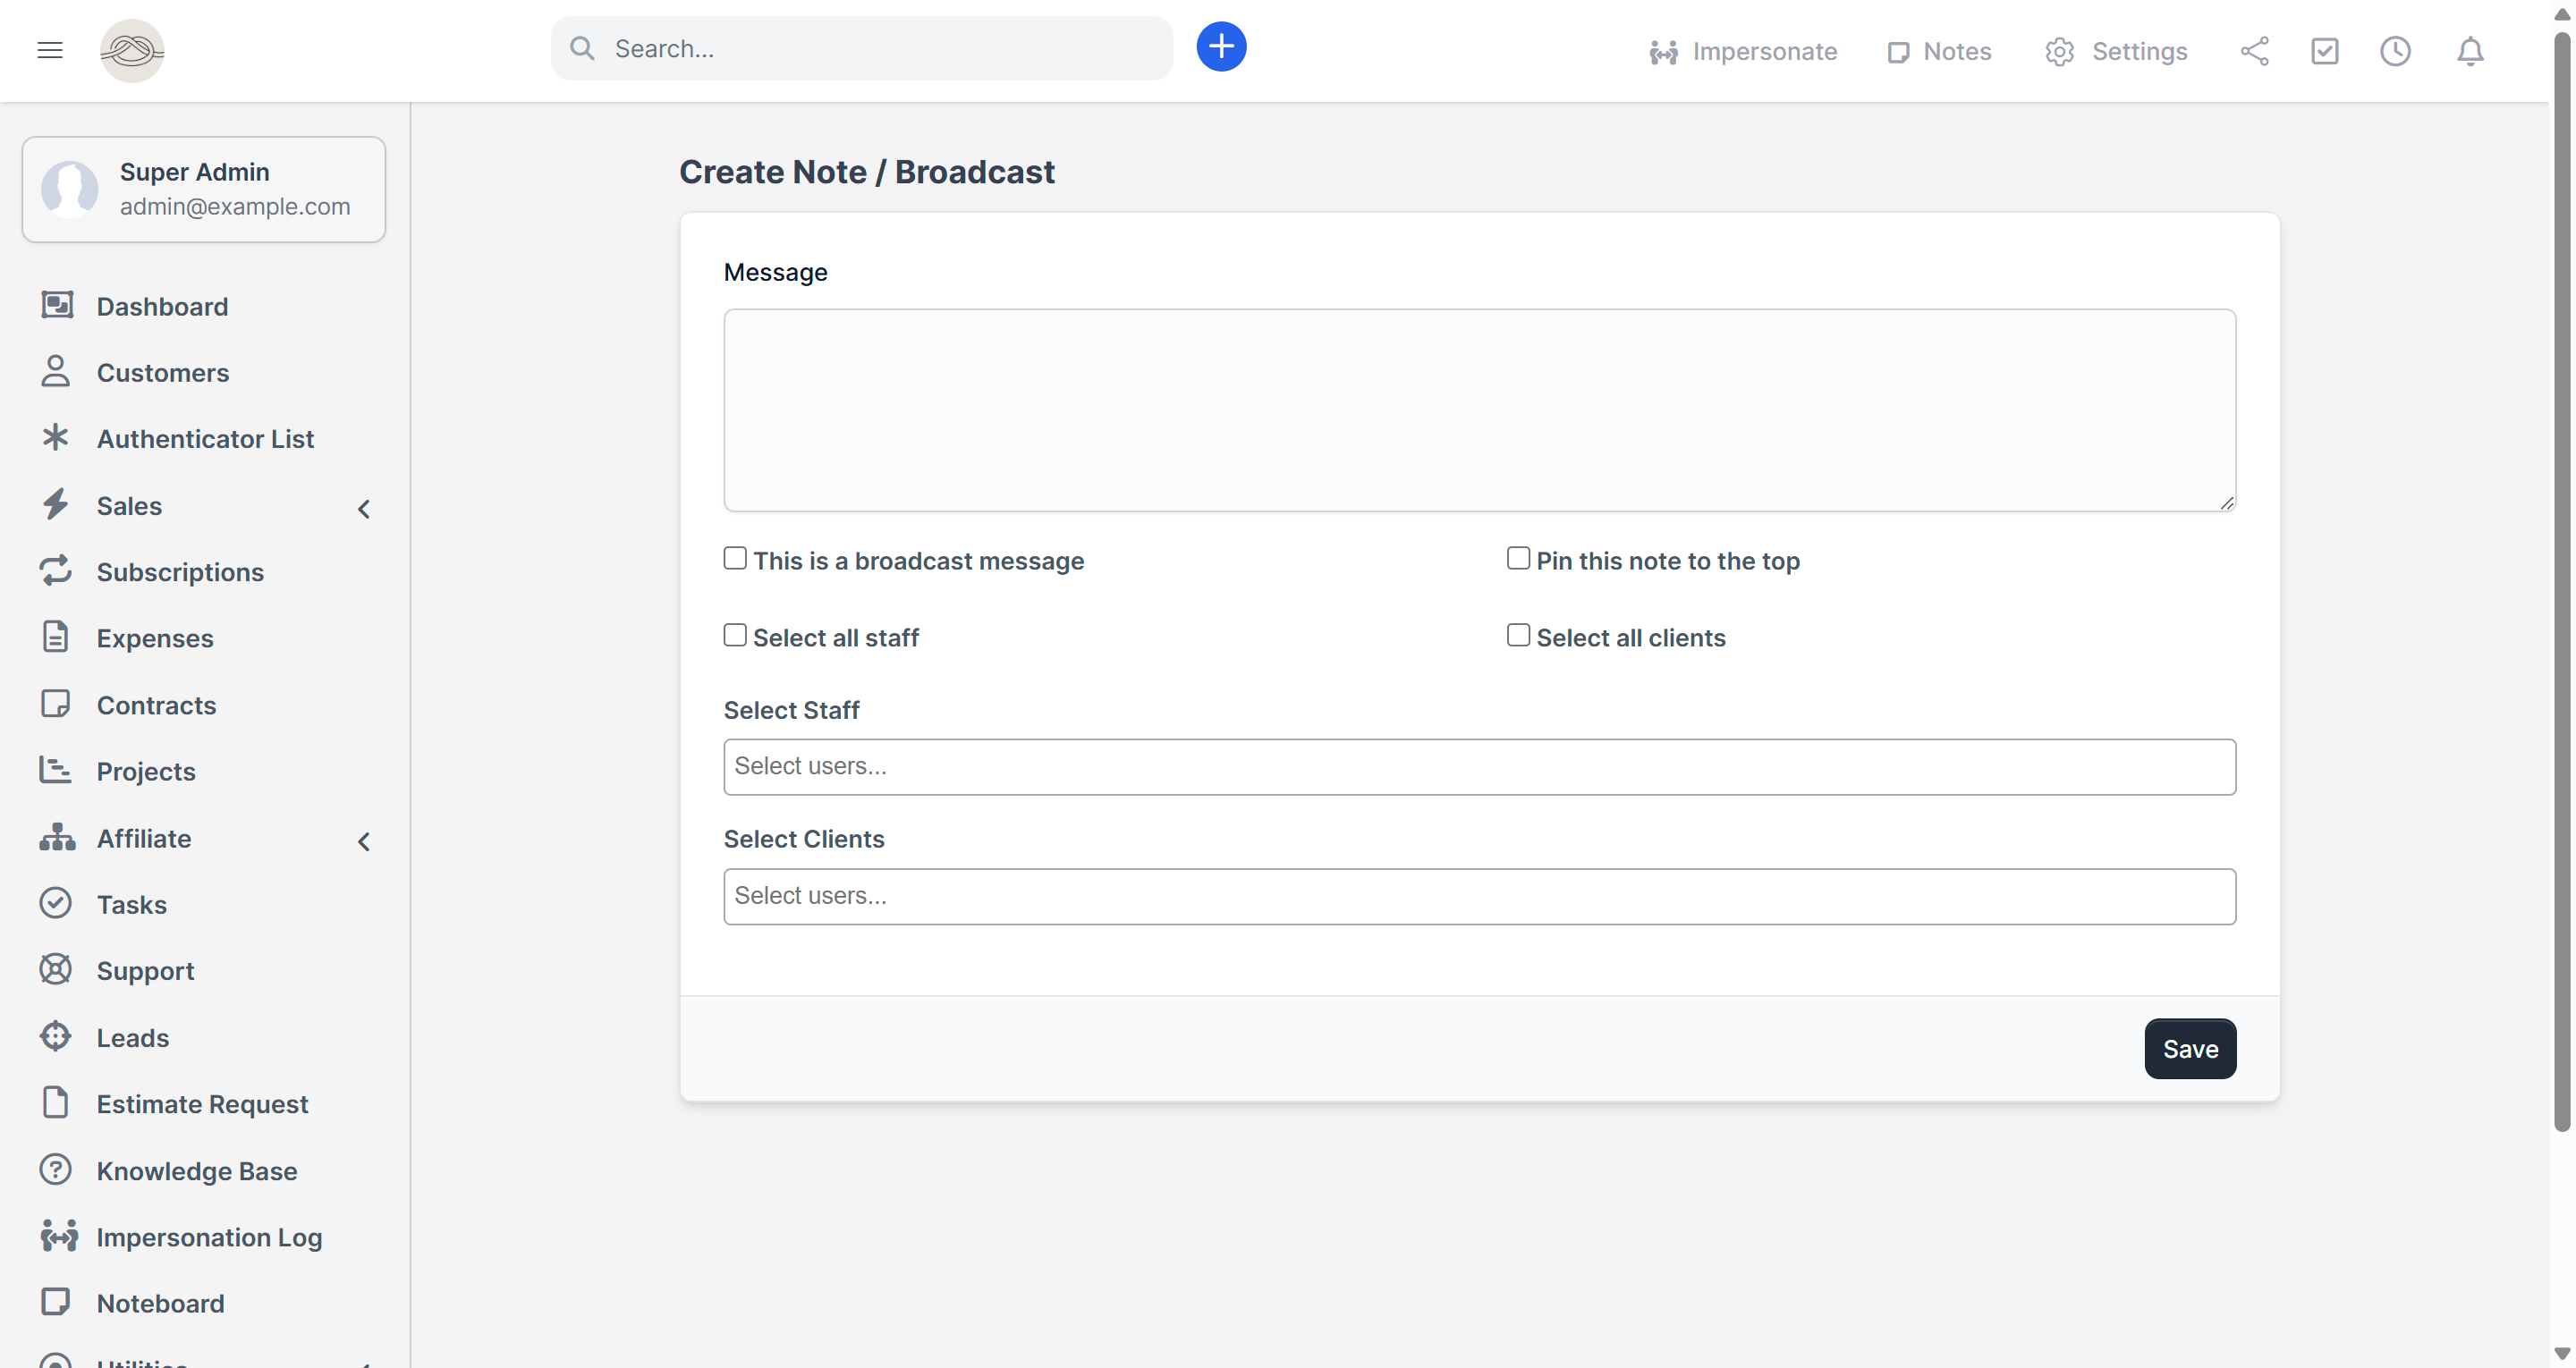Image resolution: width=2576 pixels, height=1368 pixels.
Task: Open the Select Clients users dropdown
Action: (x=1479, y=896)
